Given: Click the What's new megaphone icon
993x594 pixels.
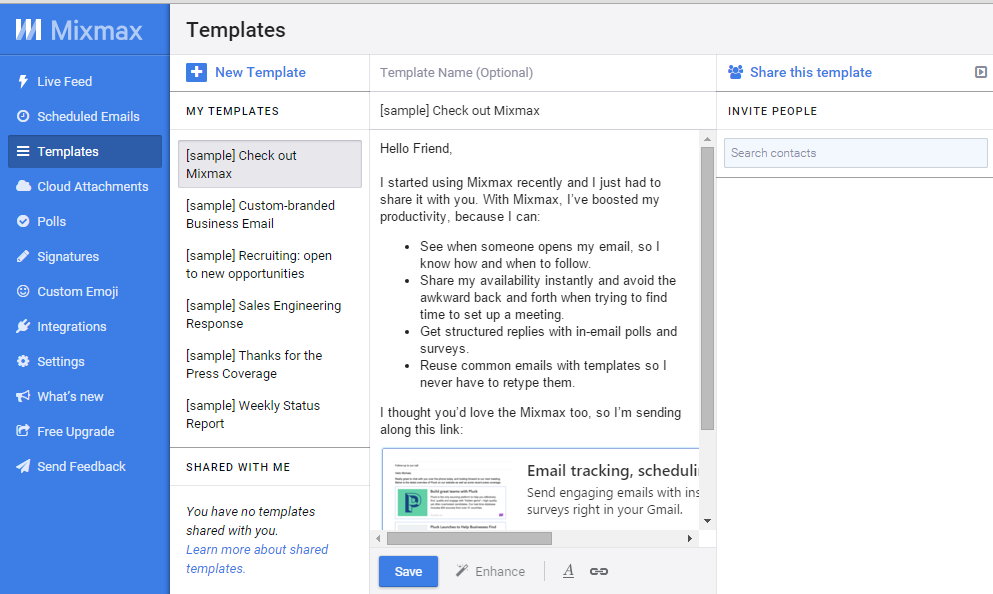Looking at the screenshot, I should click(x=23, y=396).
